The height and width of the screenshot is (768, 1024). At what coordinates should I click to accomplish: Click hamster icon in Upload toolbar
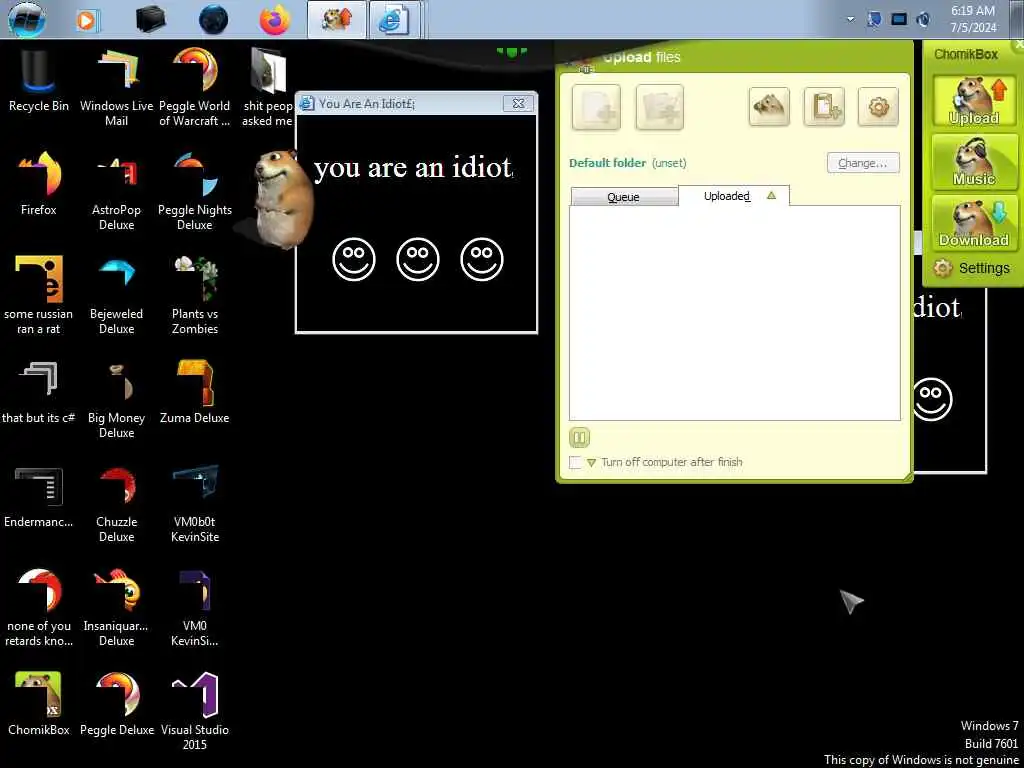tap(769, 106)
